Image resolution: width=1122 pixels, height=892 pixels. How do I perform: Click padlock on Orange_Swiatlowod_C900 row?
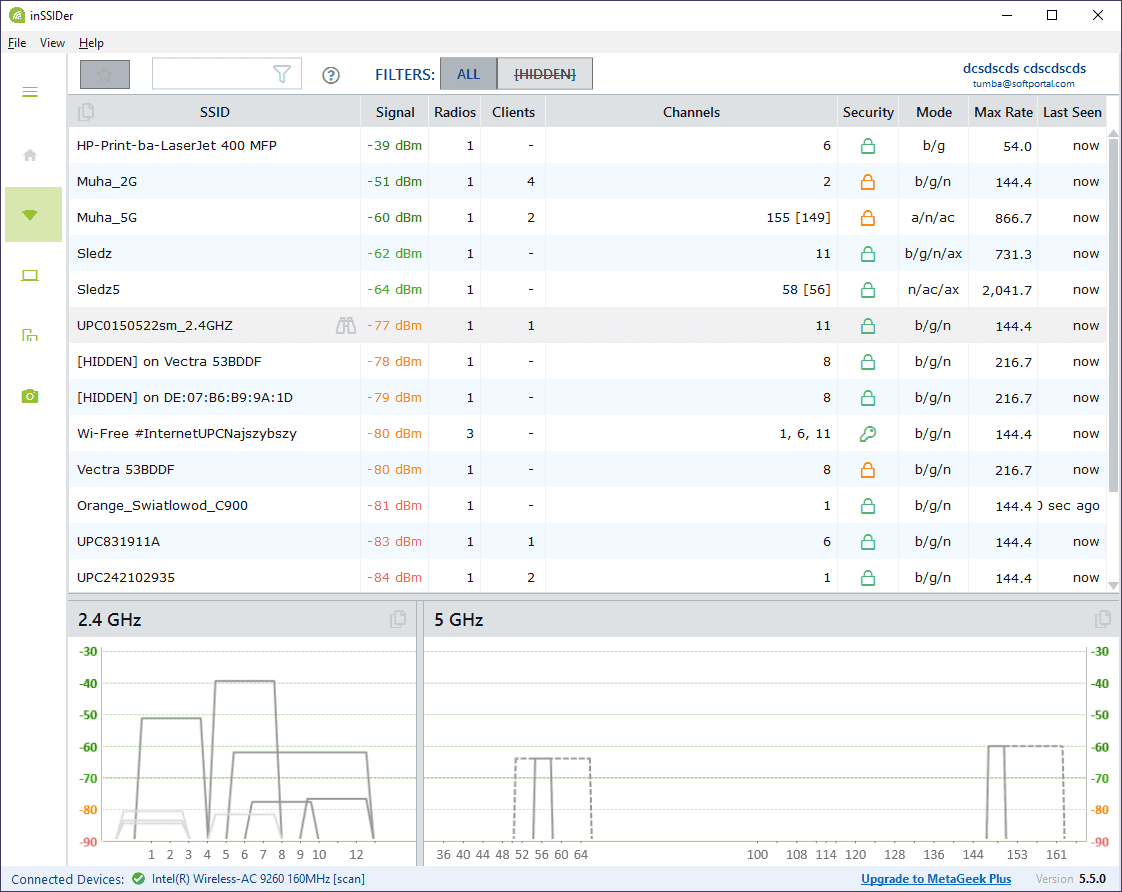point(868,506)
